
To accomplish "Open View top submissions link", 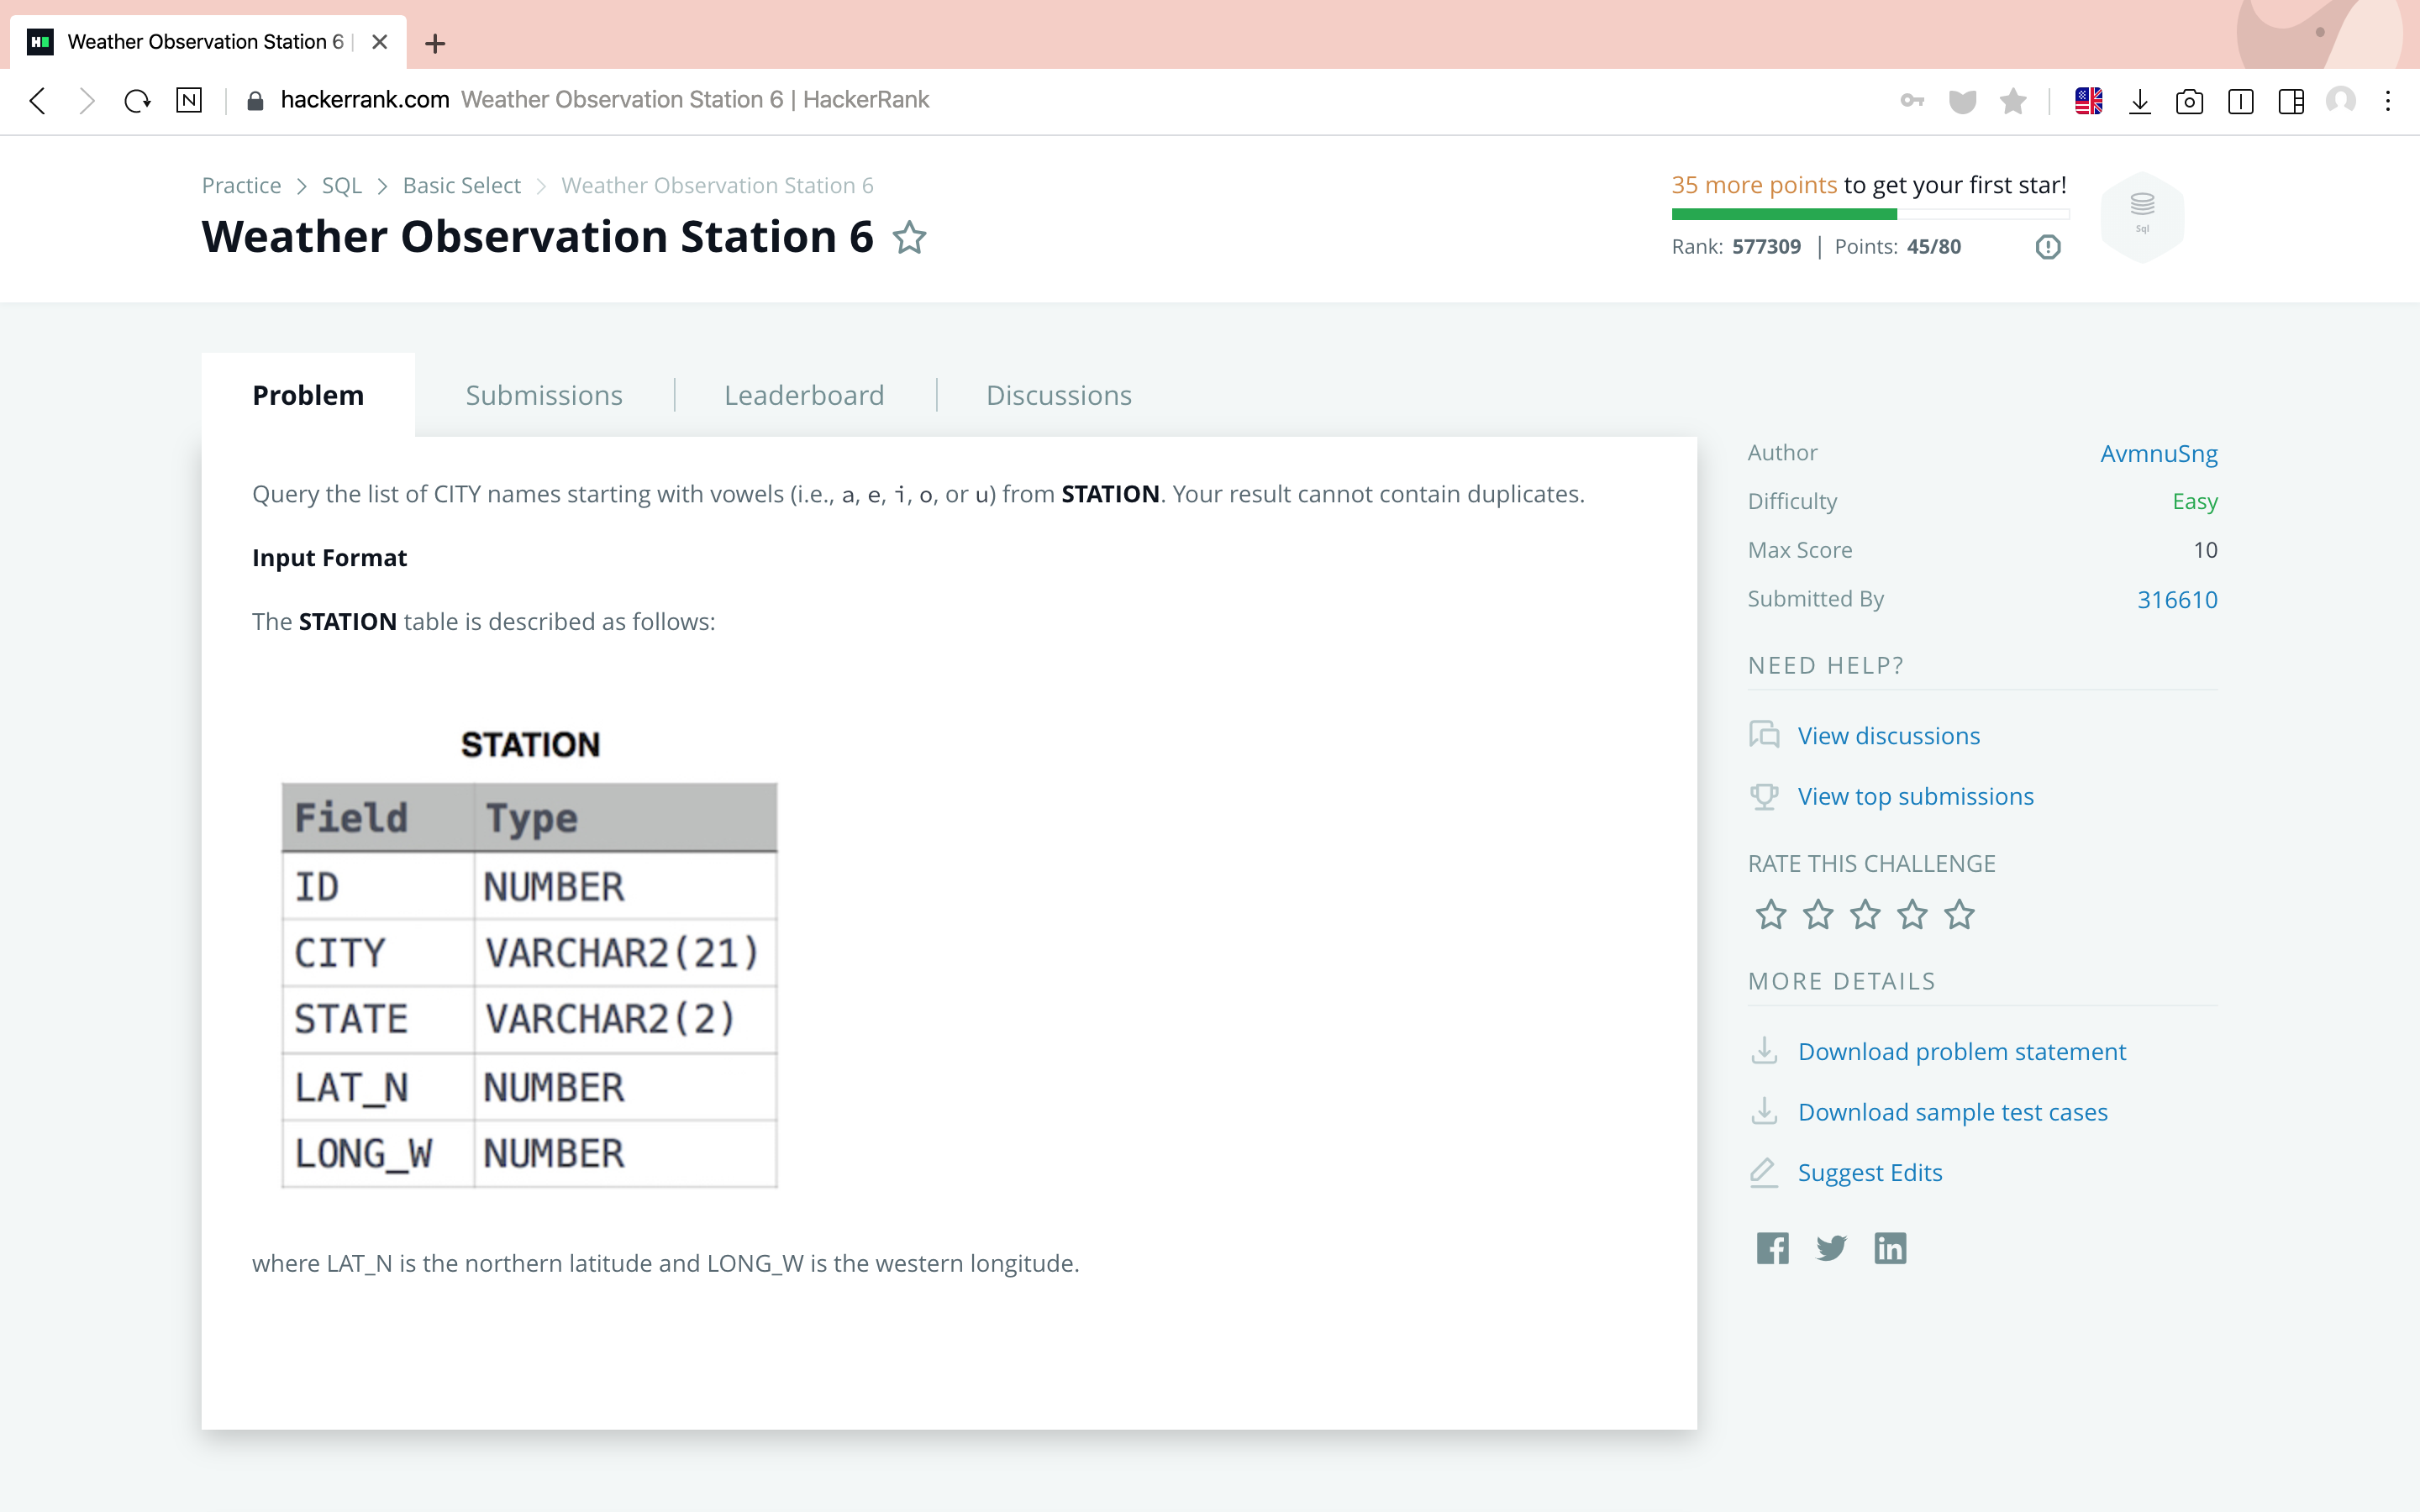I will pyautogui.click(x=1915, y=796).
